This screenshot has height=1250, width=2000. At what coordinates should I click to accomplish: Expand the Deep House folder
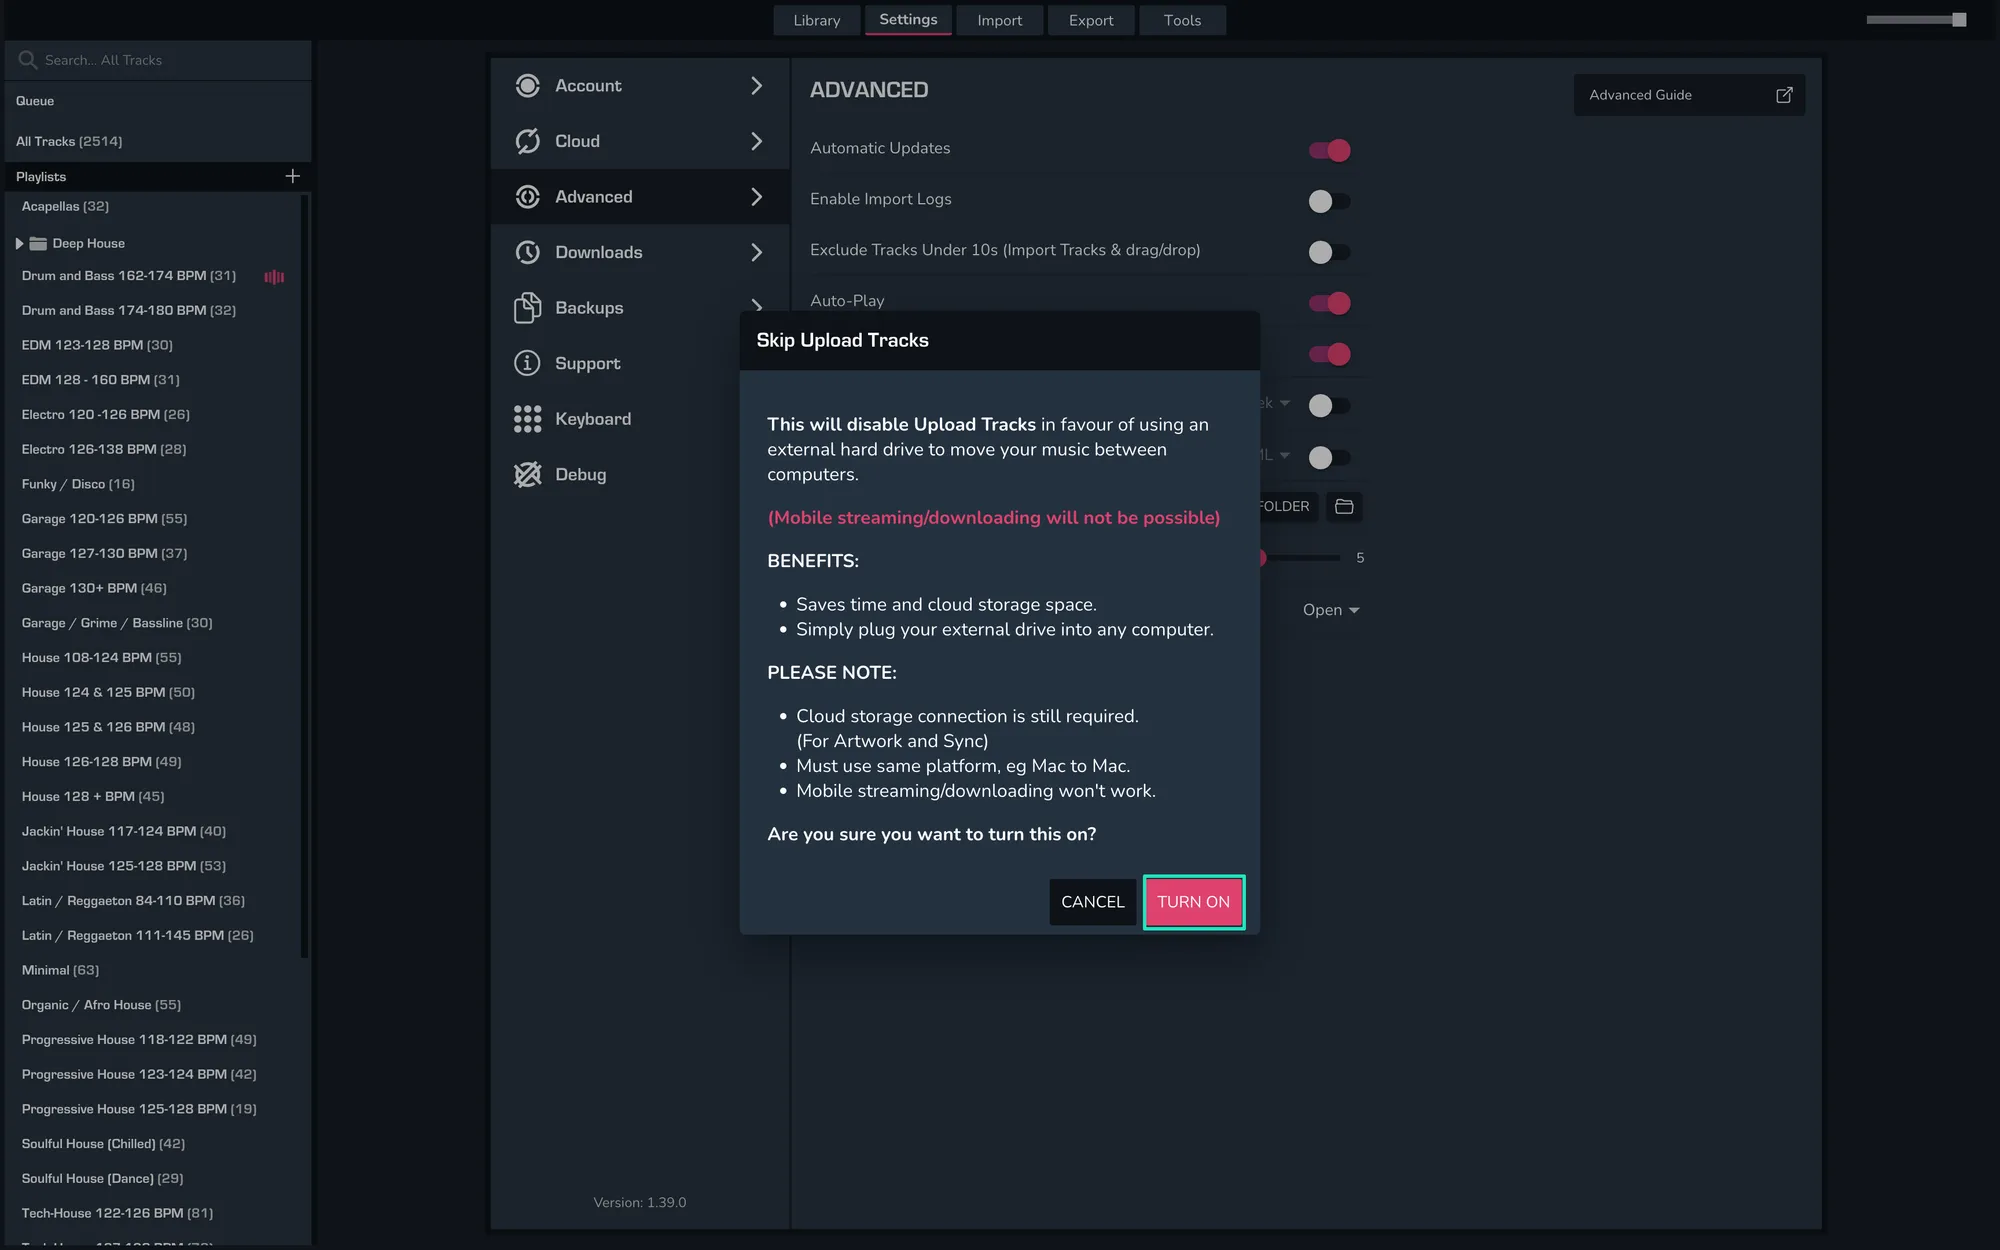(19, 243)
